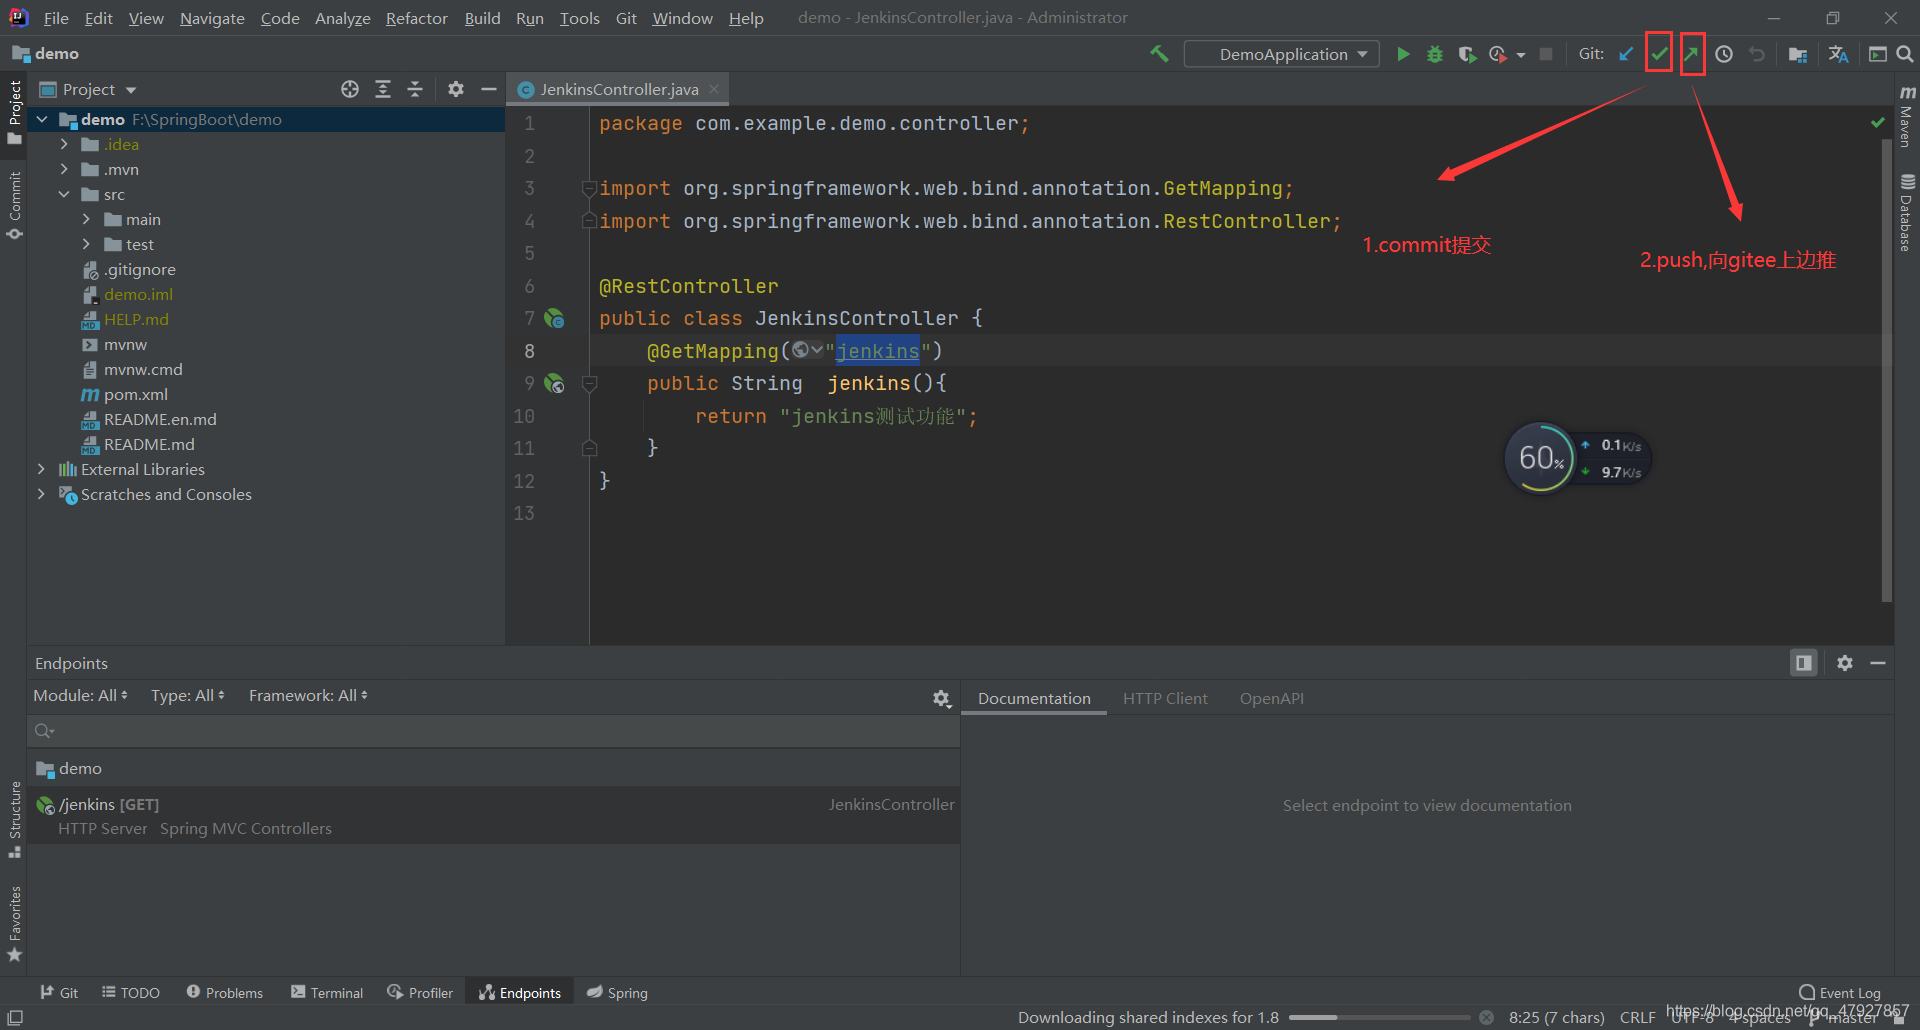
Task: Open Endpoints tool window options gear
Action: coord(1845,663)
